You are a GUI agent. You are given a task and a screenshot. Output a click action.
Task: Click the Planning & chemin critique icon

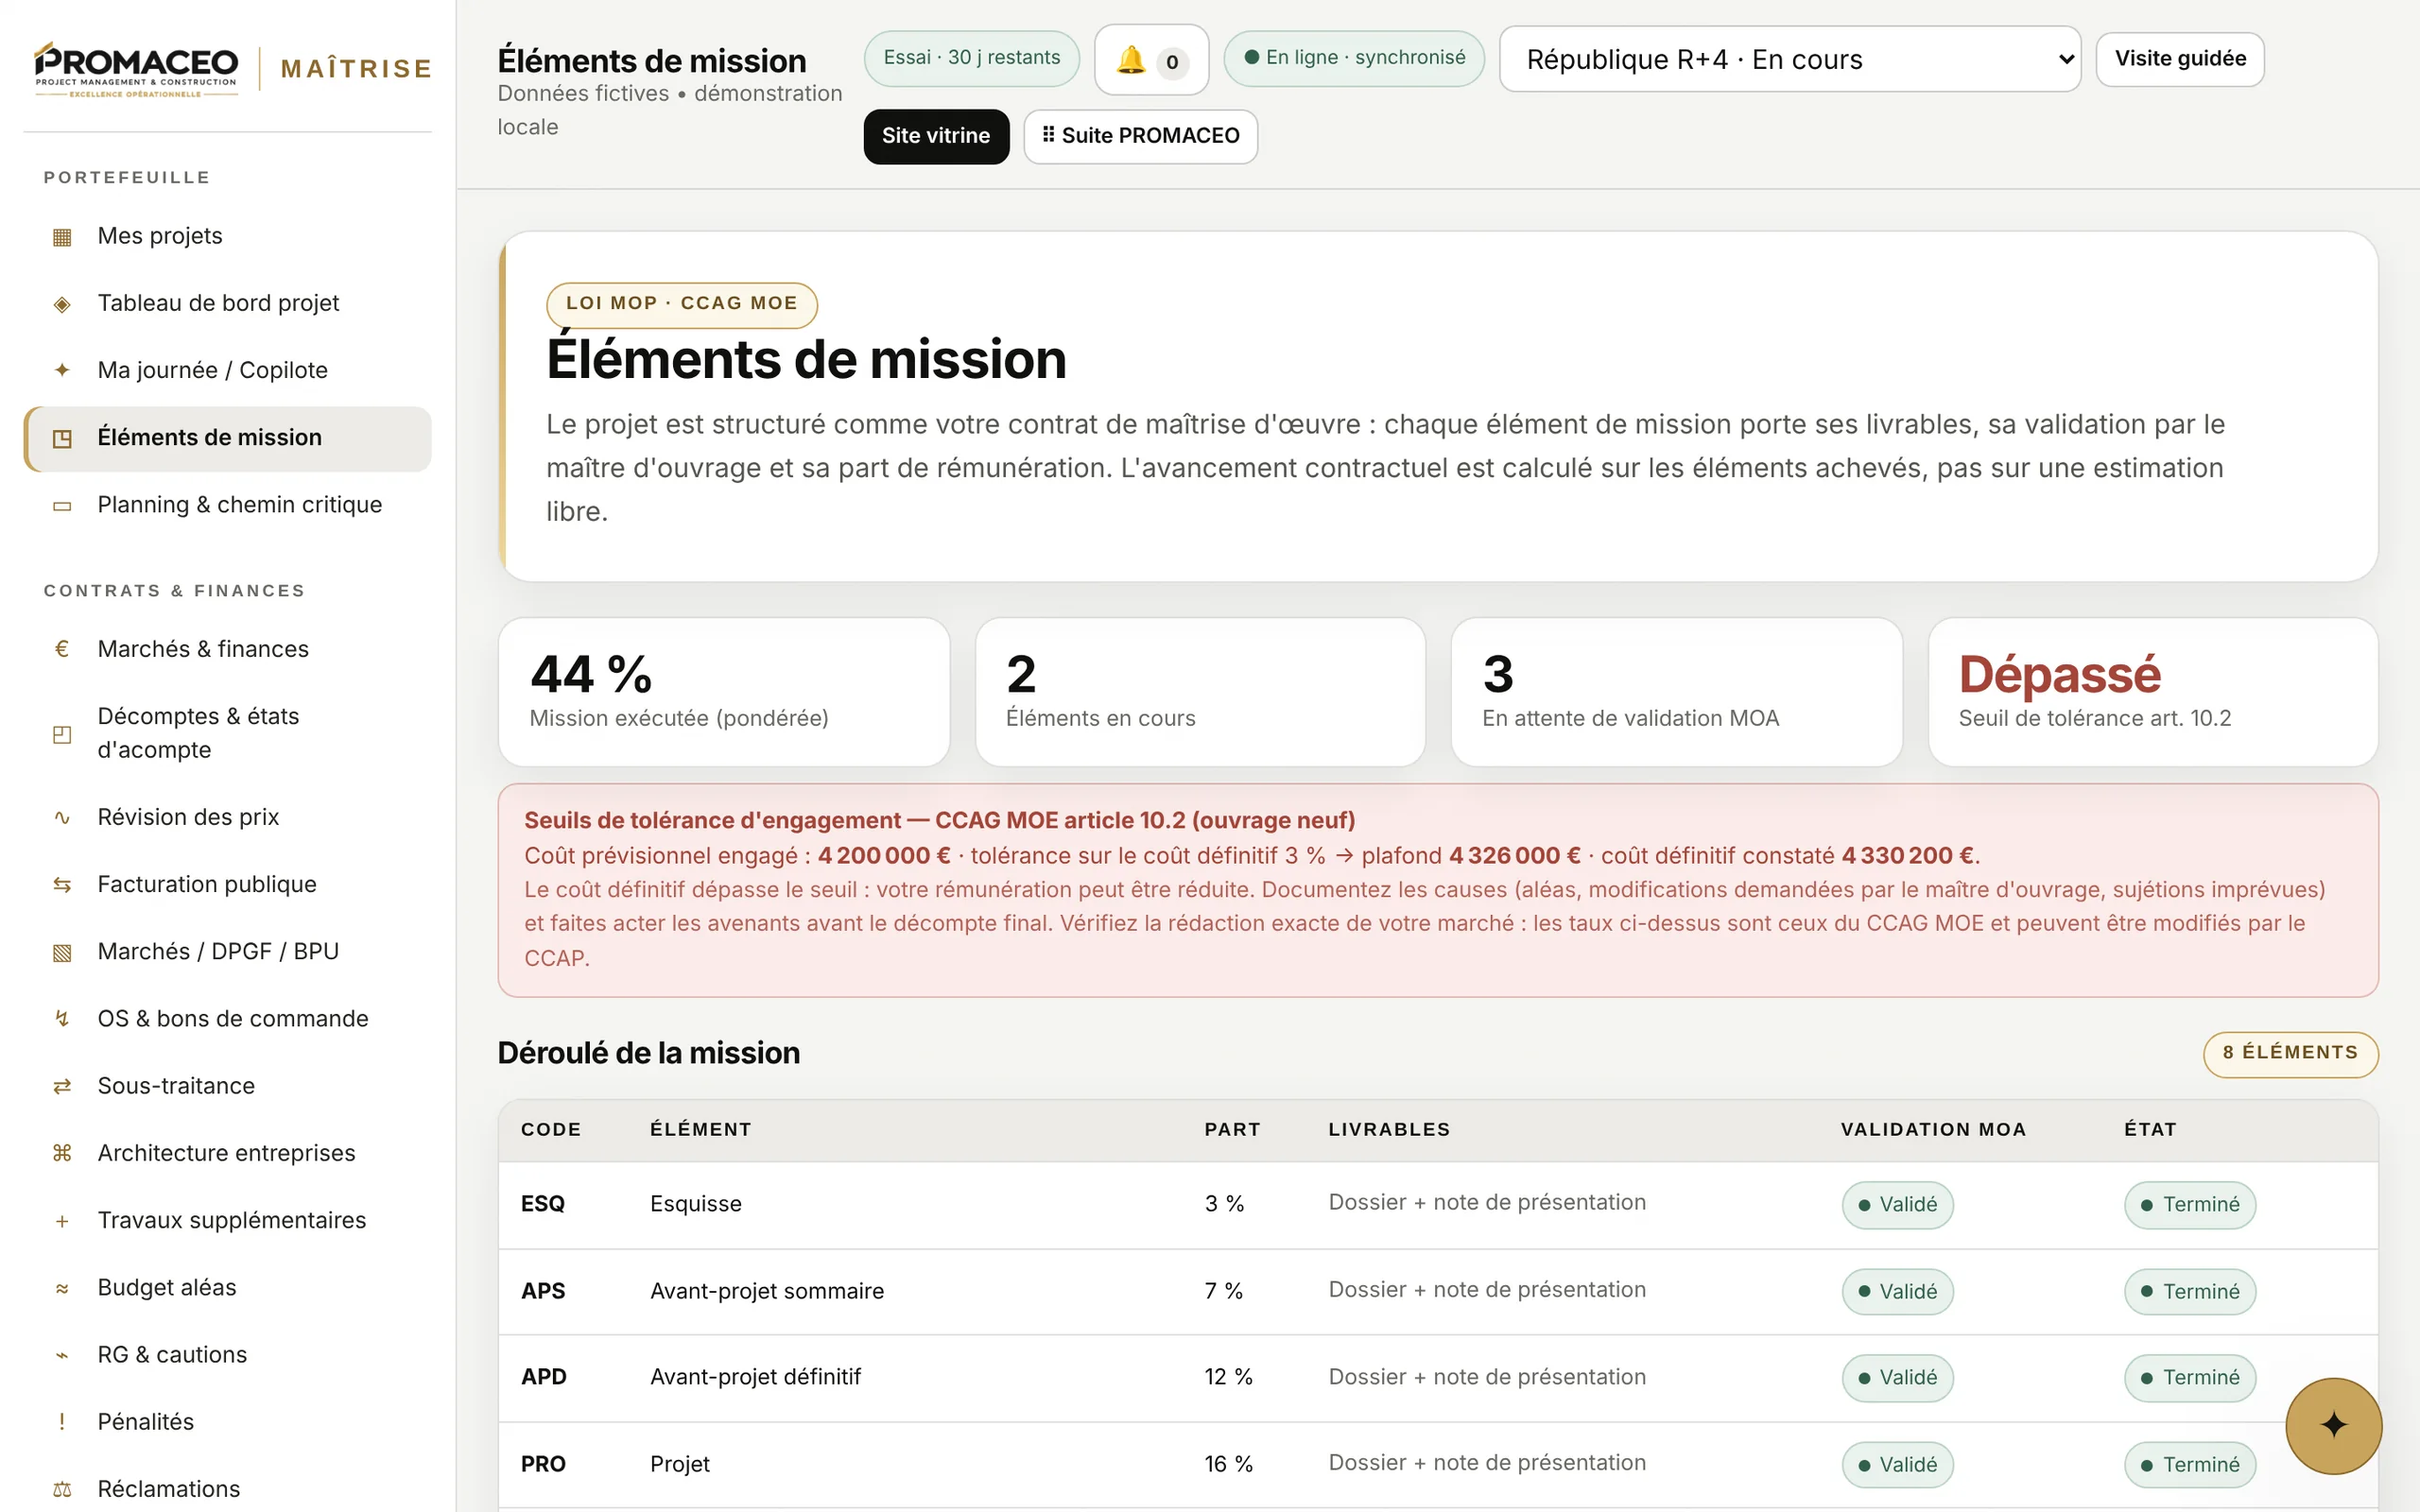62,506
